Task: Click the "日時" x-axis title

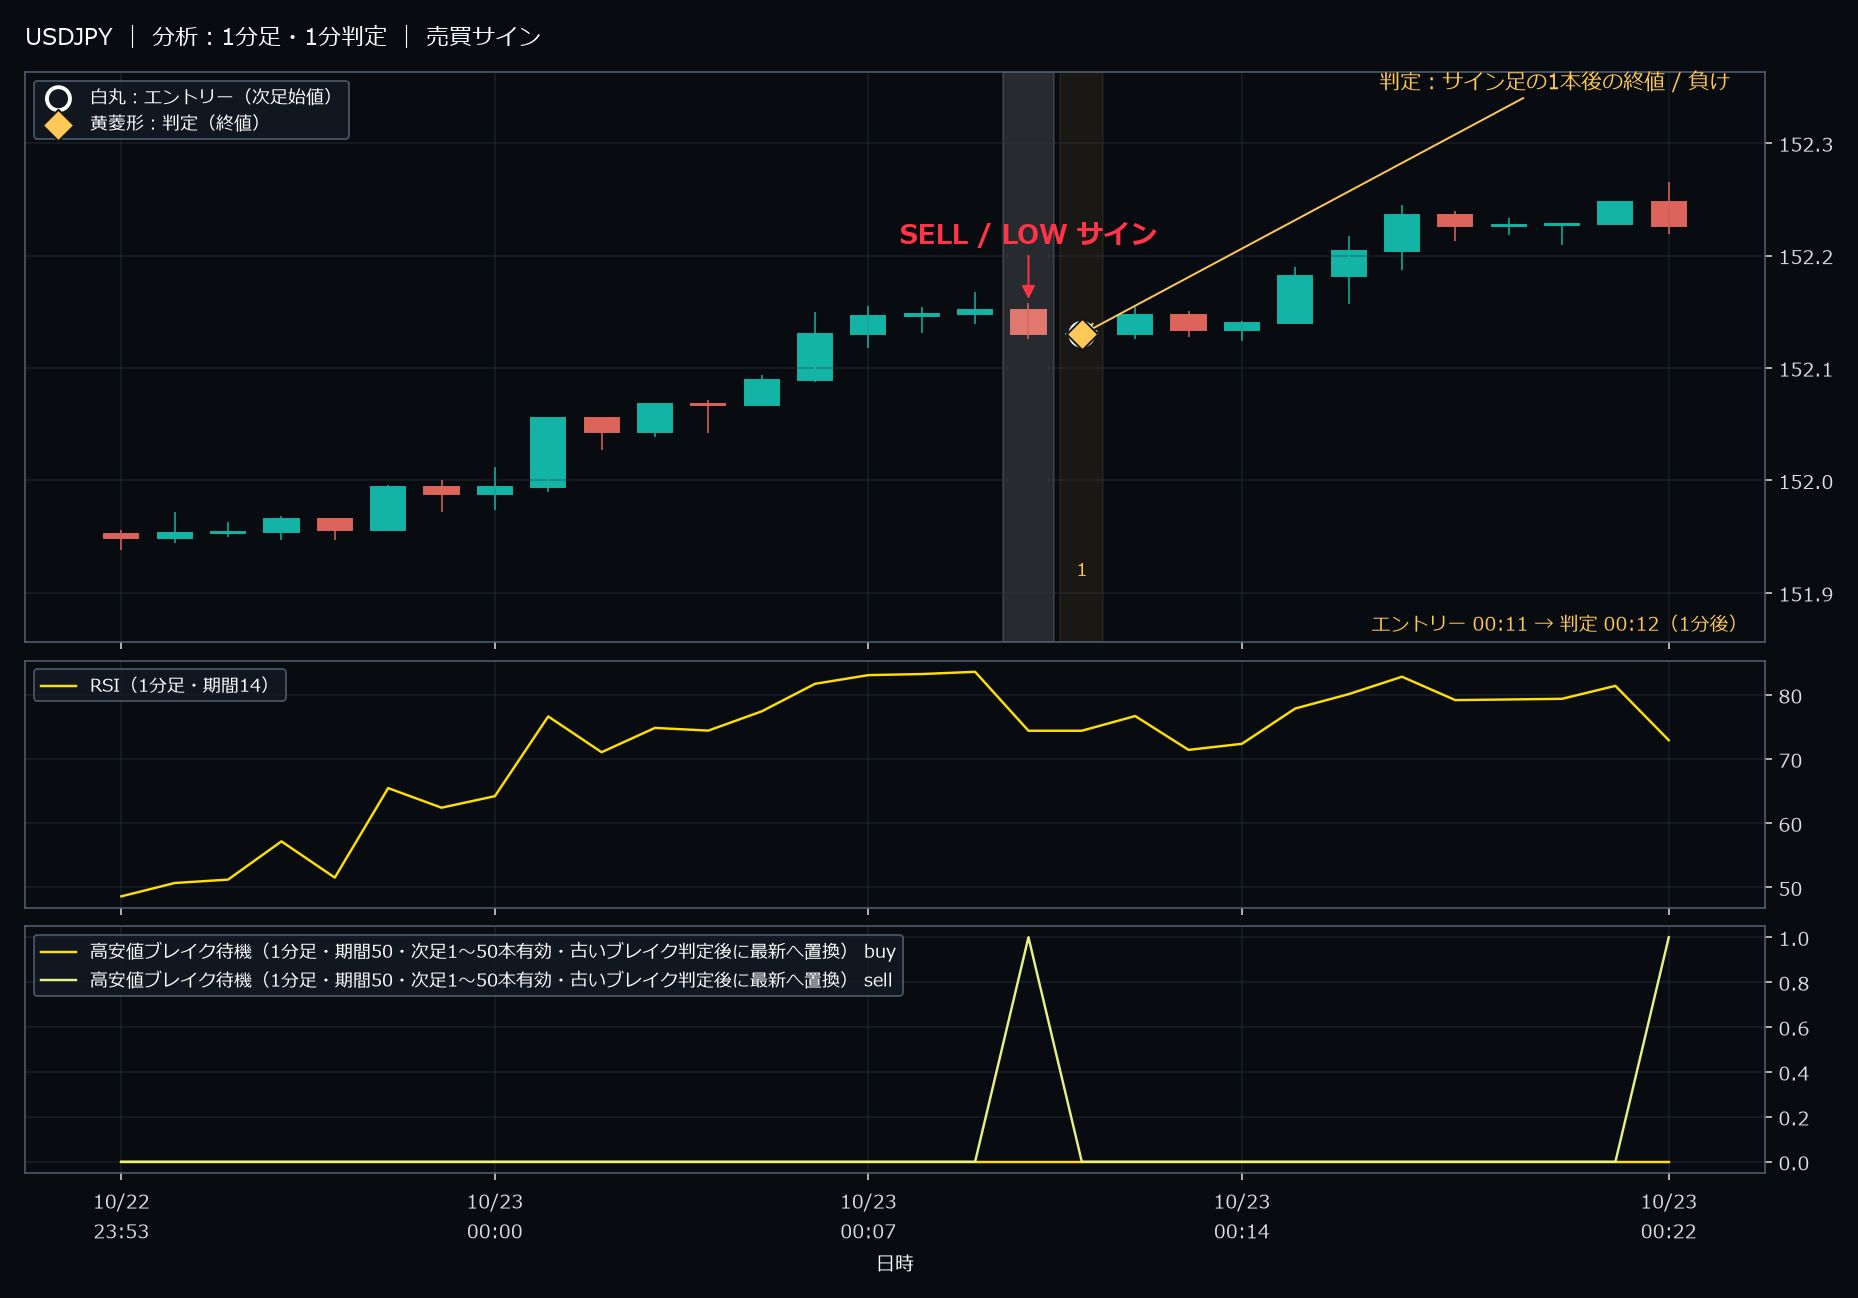Action: [895, 1264]
